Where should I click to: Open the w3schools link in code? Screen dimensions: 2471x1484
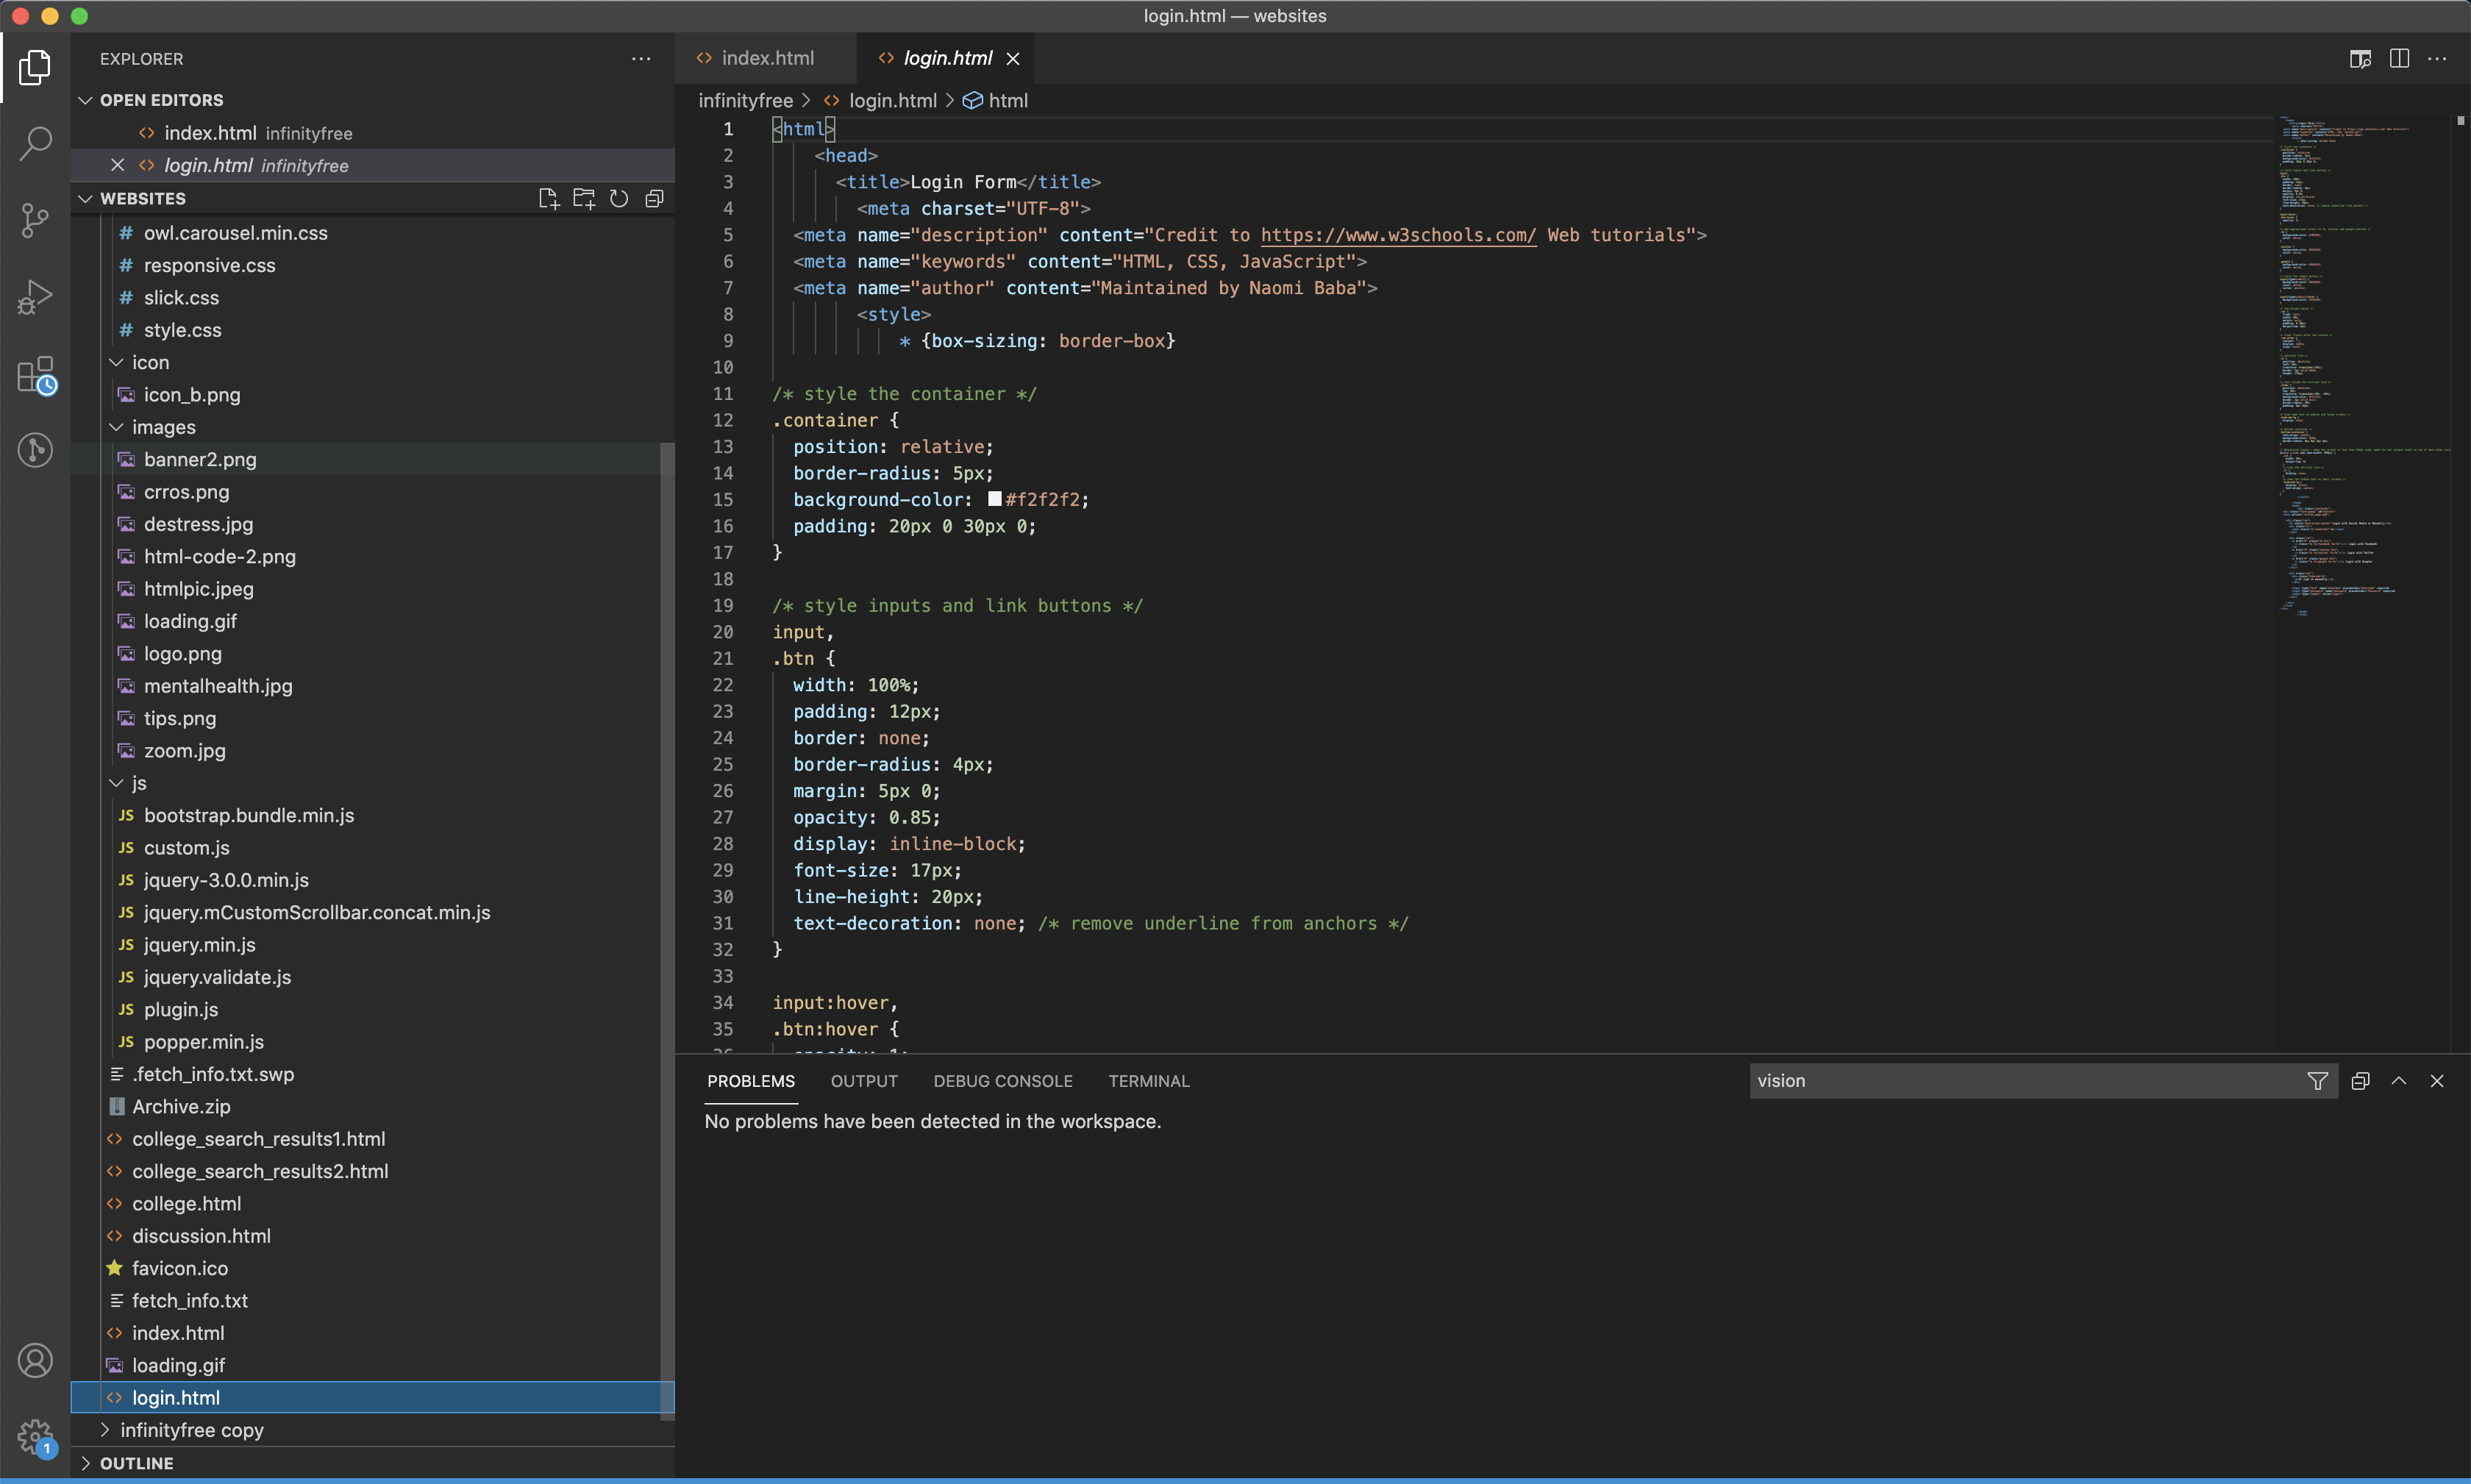(x=1397, y=235)
